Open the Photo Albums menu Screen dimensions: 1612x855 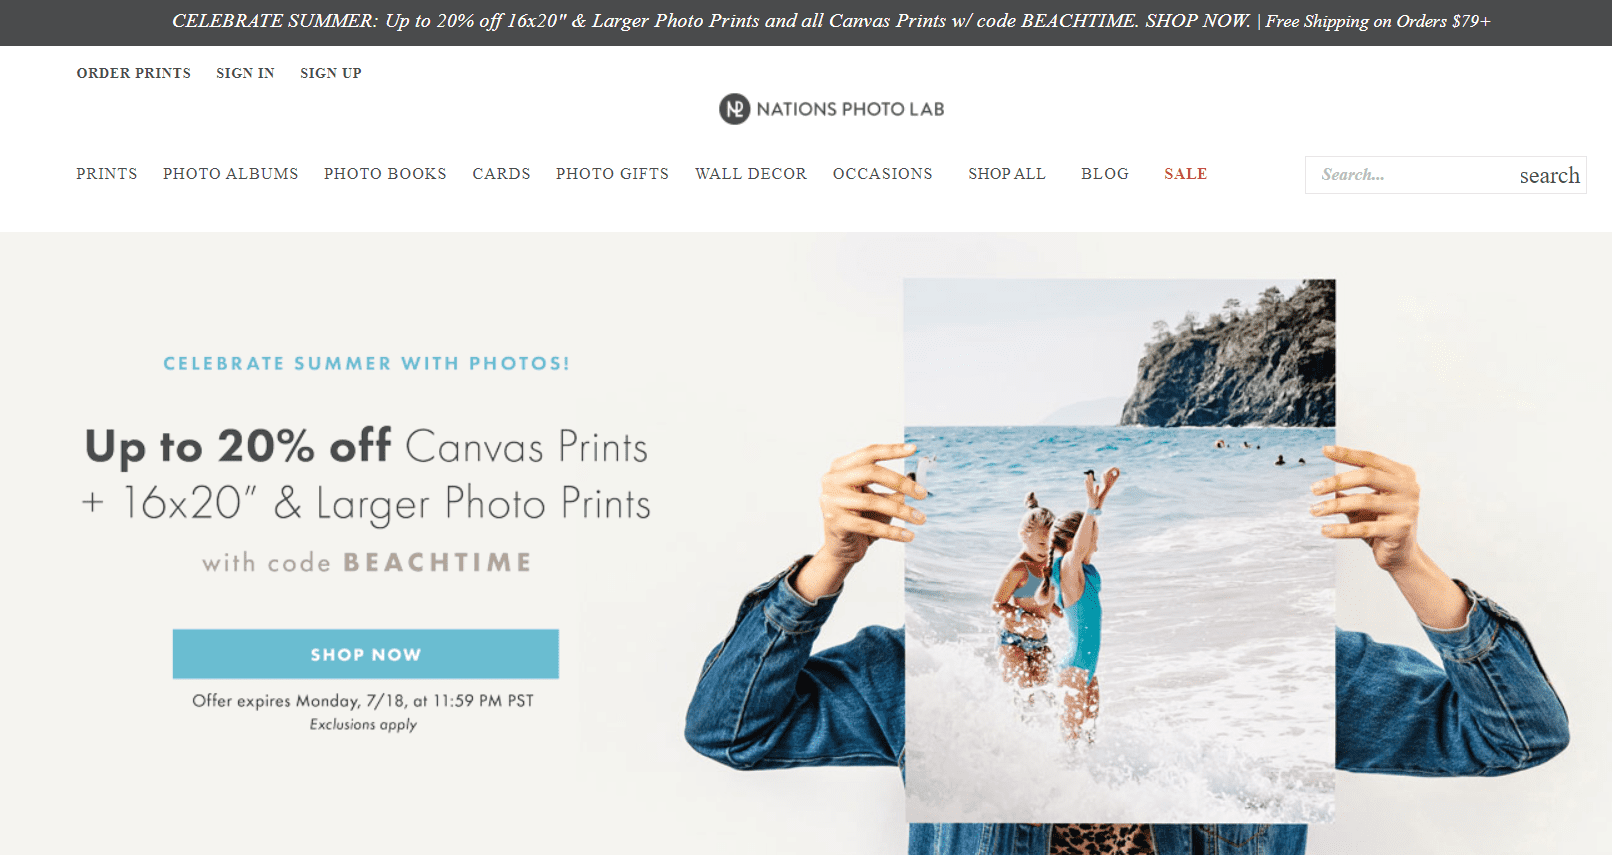tap(231, 174)
